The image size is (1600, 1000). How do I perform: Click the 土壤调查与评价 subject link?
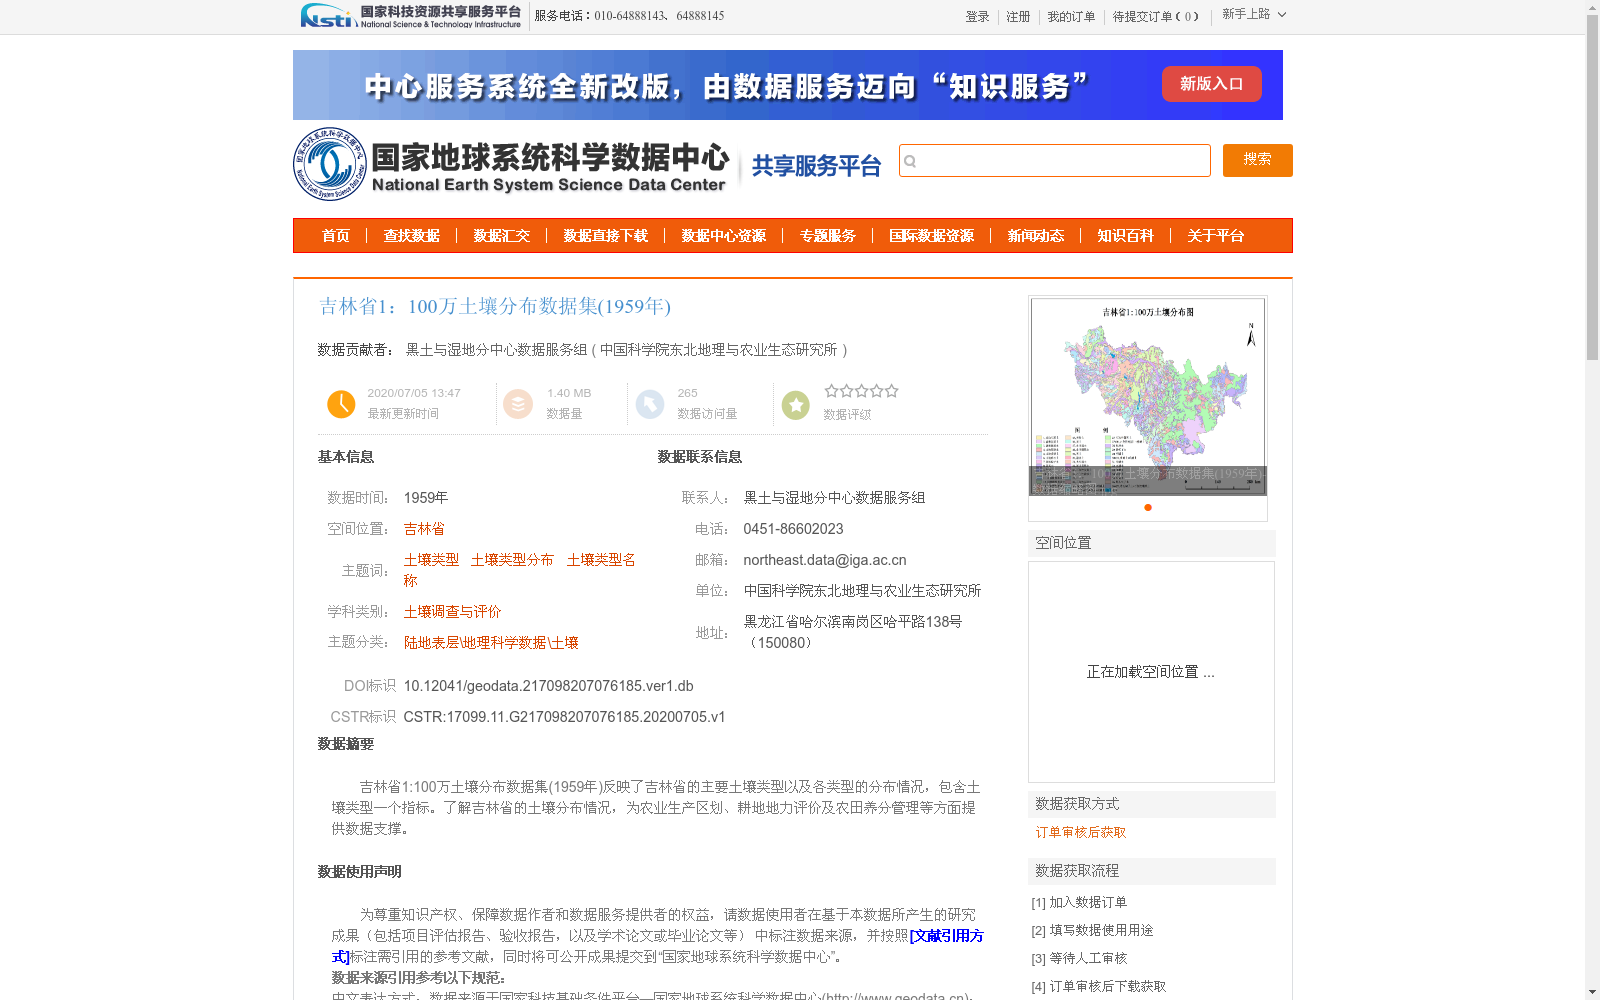pos(452,612)
